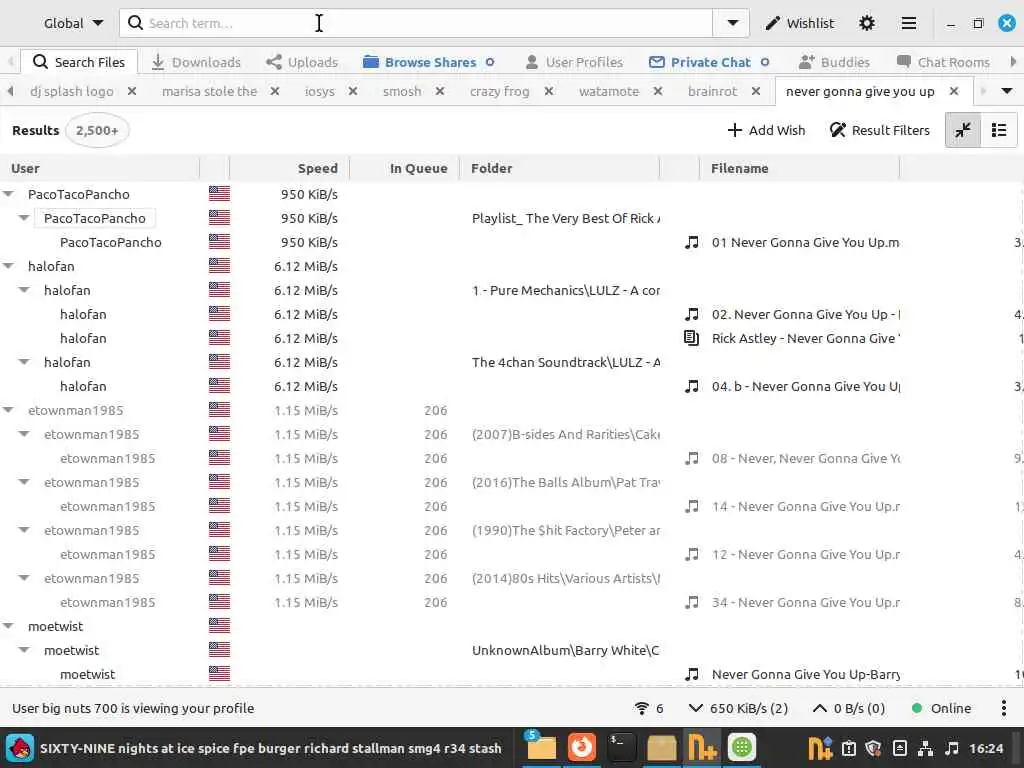This screenshot has width=1024, height=768.
Task: Click the text file icon of 'Rick Astley - Never Gonna Give'
Action: (x=692, y=338)
